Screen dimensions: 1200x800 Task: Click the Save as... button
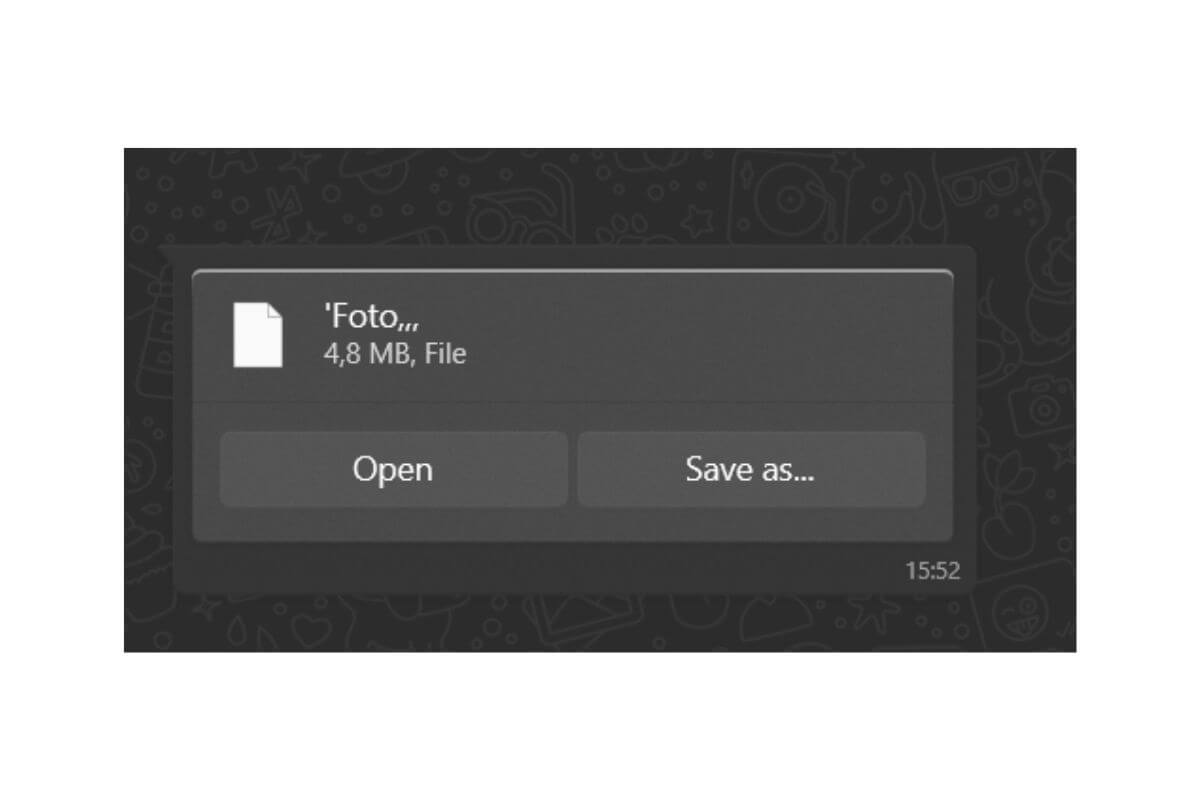(751, 469)
